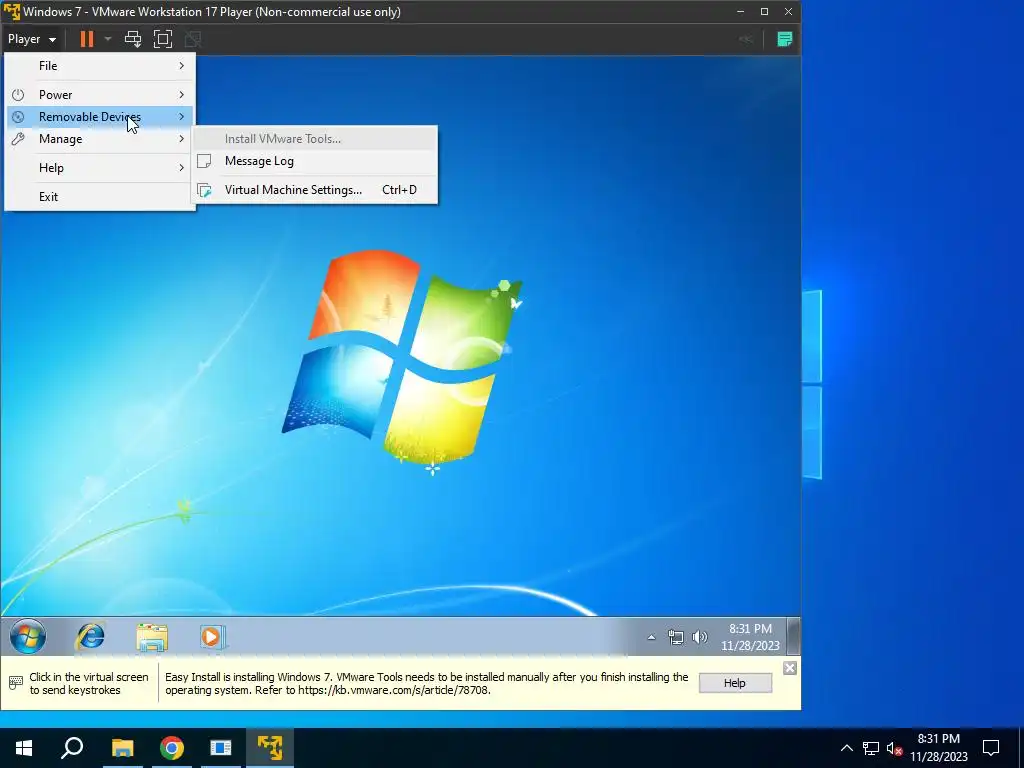Click the Windows 7 volume tray icon
The width and height of the screenshot is (1024, 768).
(699, 637)
